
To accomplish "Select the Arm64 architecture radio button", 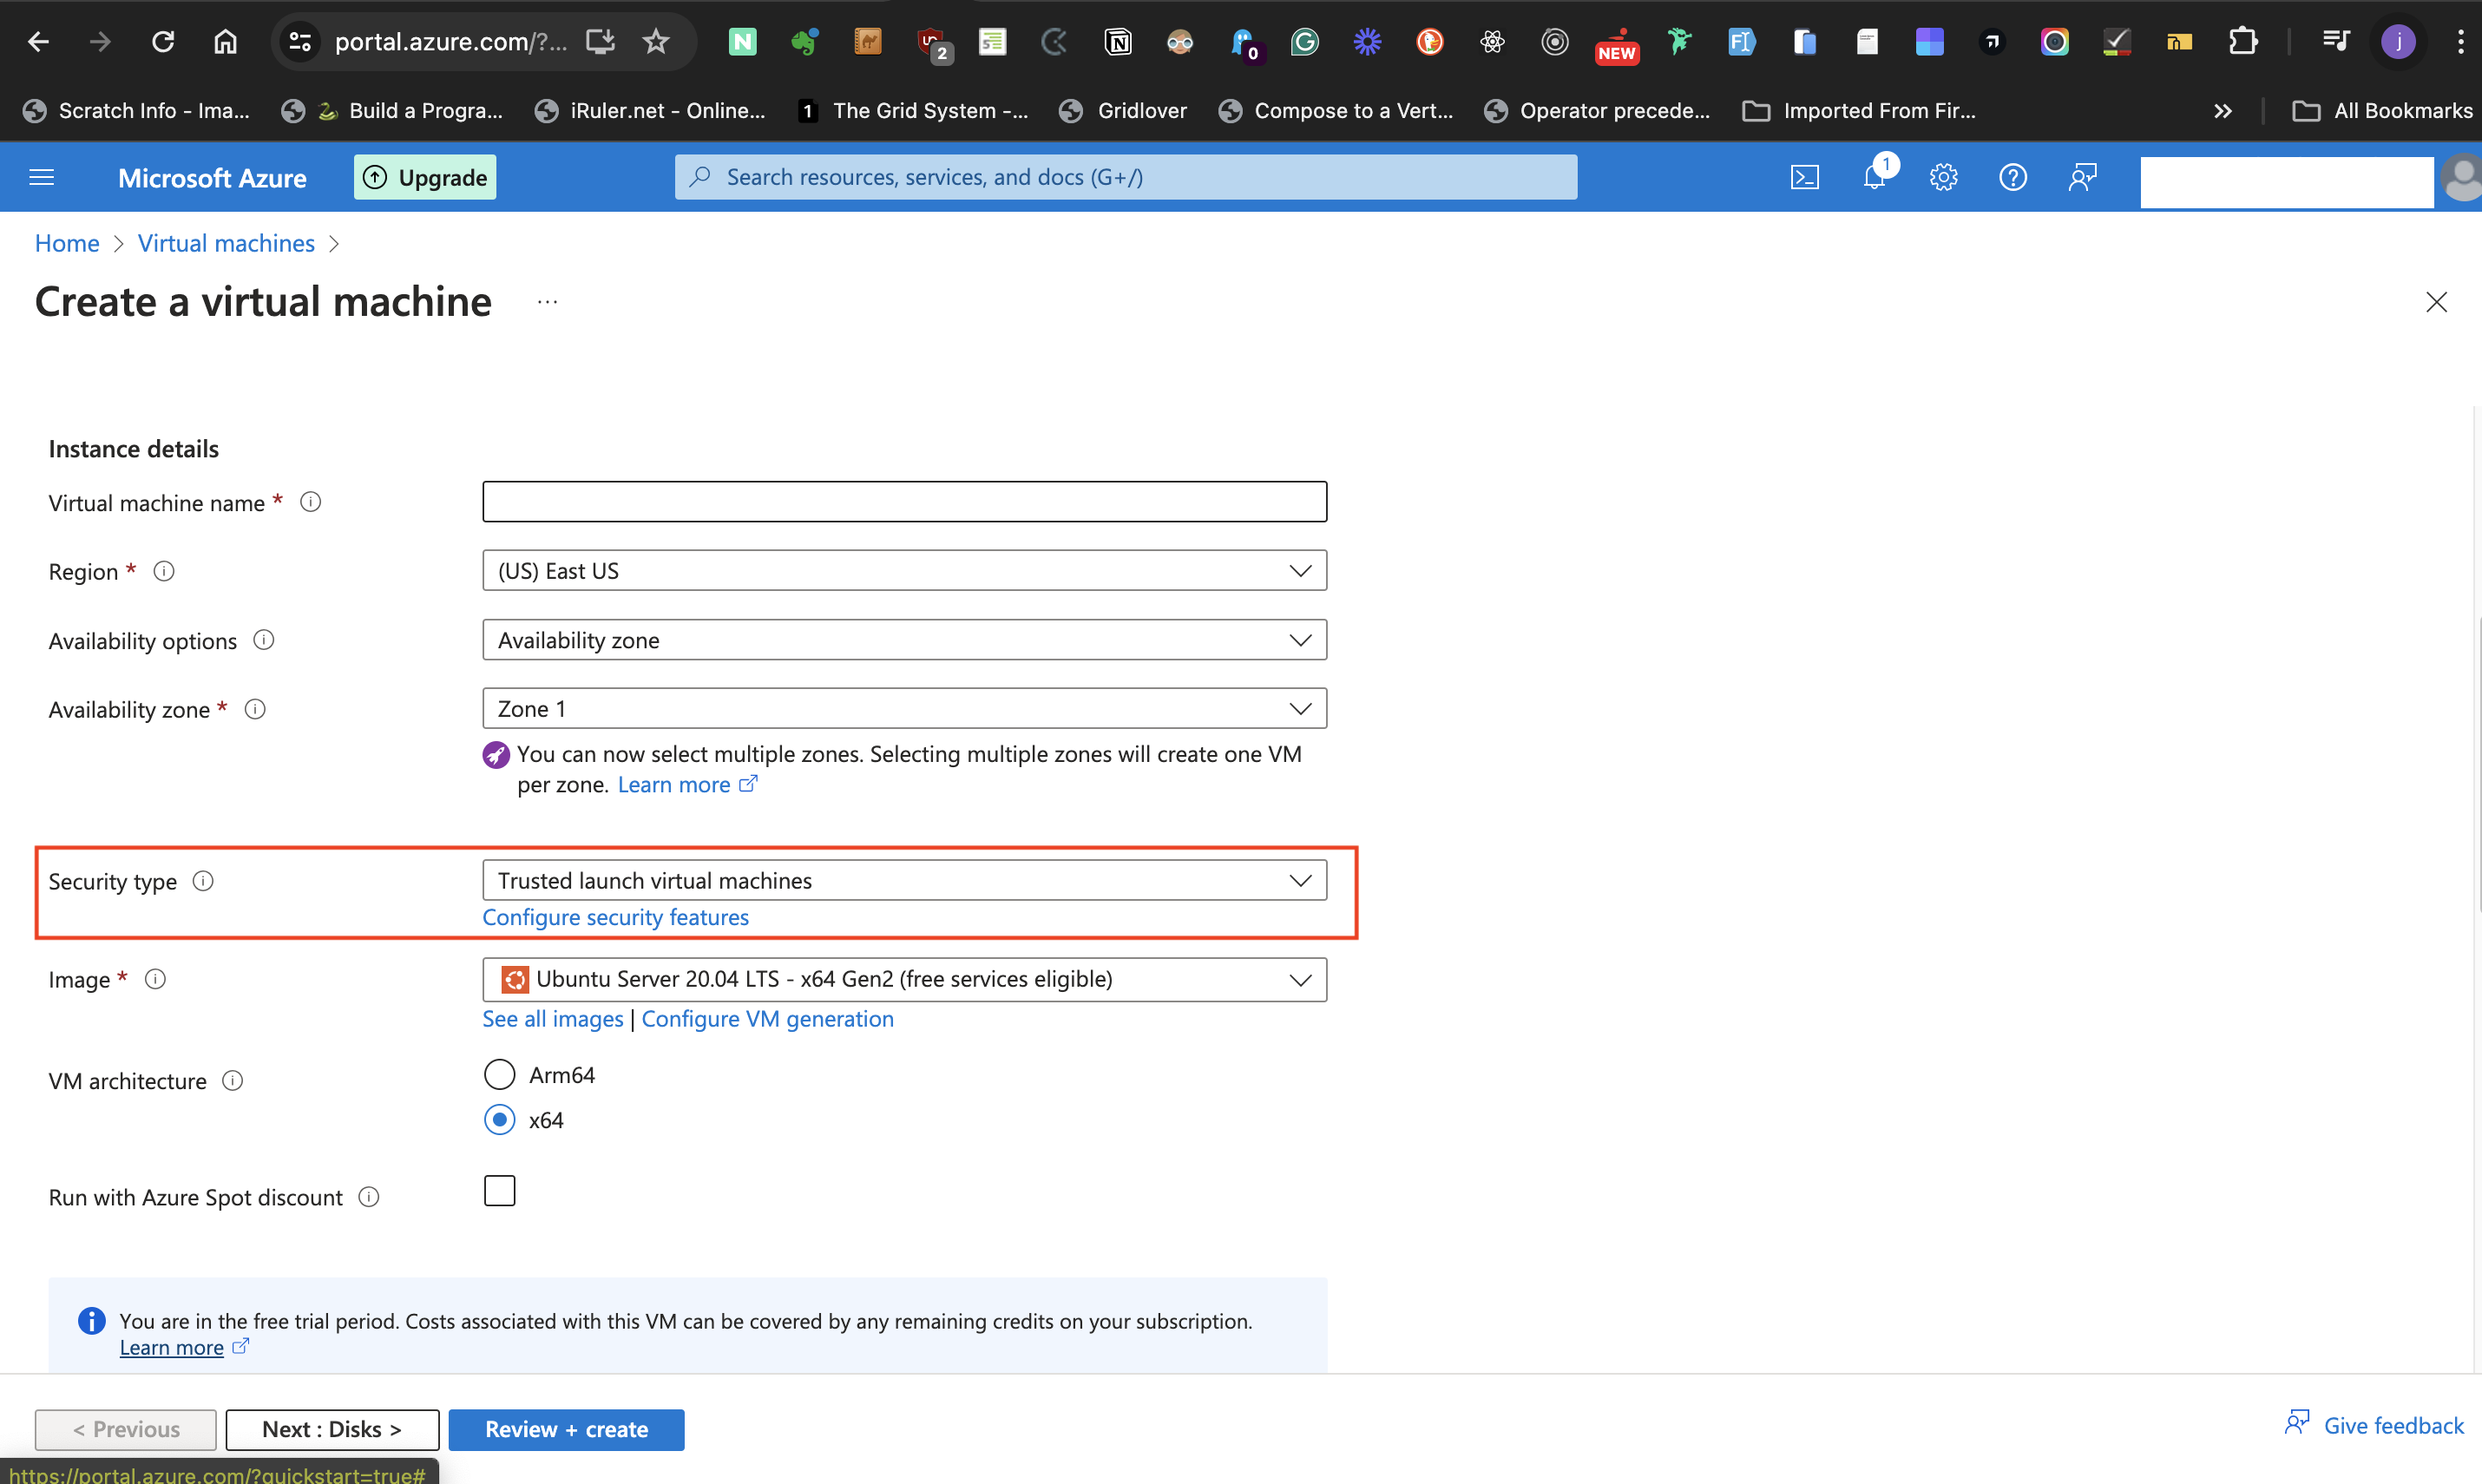I will [499, 1075].
